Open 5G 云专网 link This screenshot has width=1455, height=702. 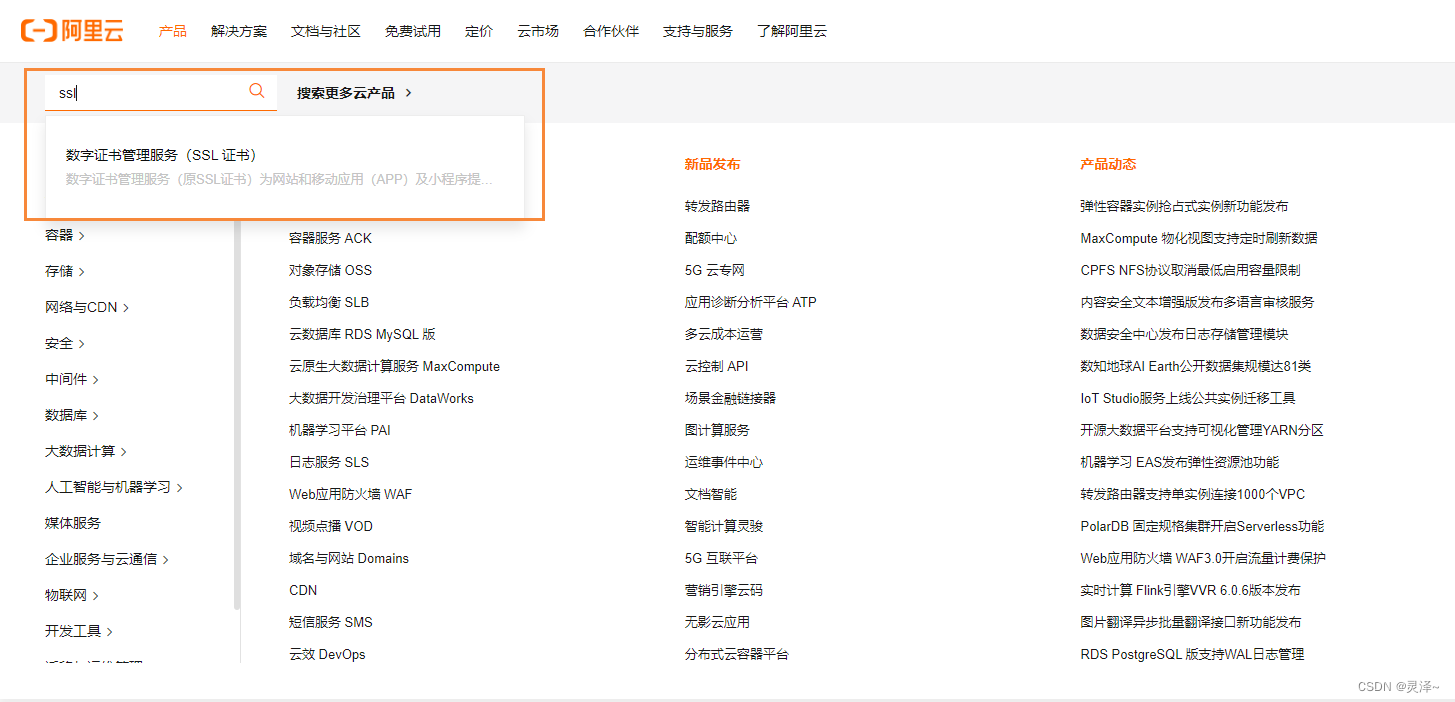[x=715, y=270]
